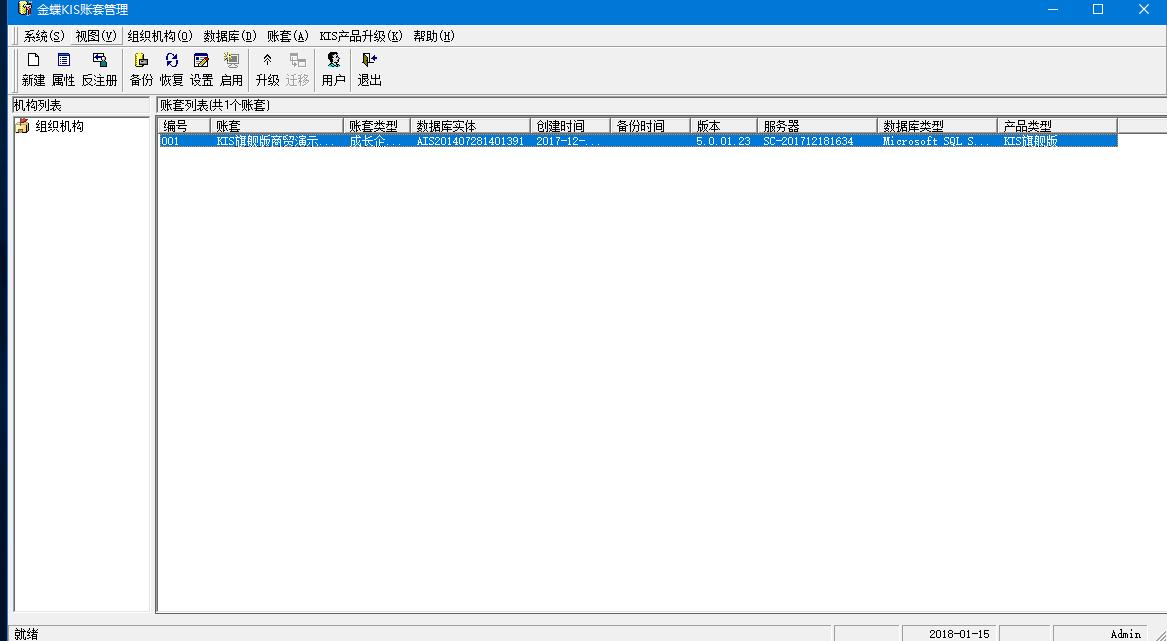Click the 2018-01-15 date in status bar
Screen dimensions: 1167x641
coord(959,634)
